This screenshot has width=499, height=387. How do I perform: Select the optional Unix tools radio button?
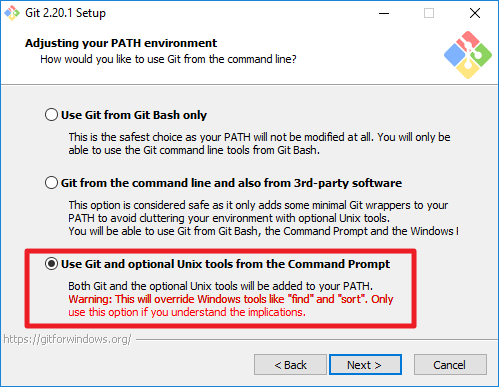pyautogui.click(x=51, y=264)
